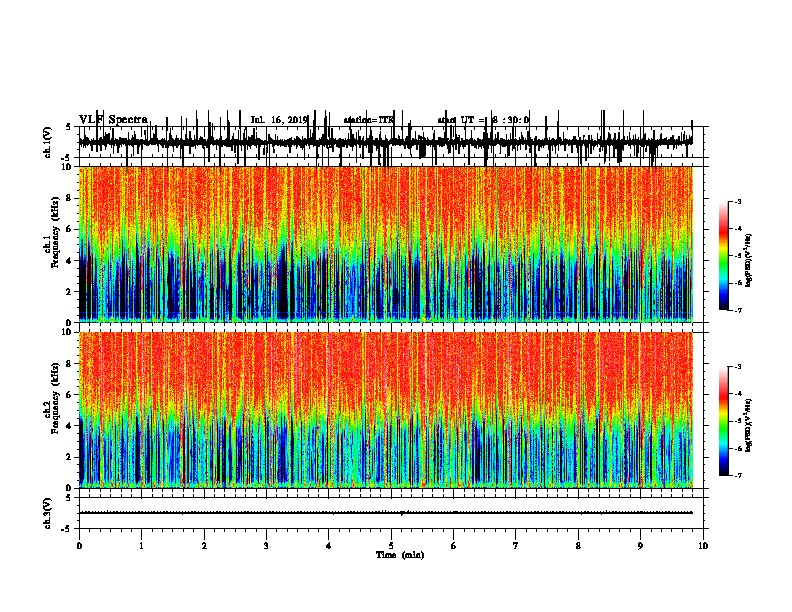Screen dimensions: 792x612
Task: Click the flat ch.3 voltage trace
Action: click(385, 513)
